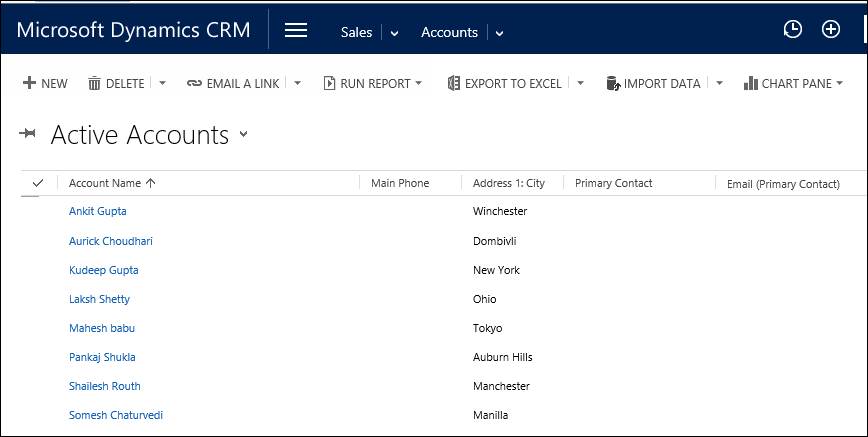Screen dimensions: 868x437
Task: Go to the Accounts menu item
Action: [x=449, y=32]
